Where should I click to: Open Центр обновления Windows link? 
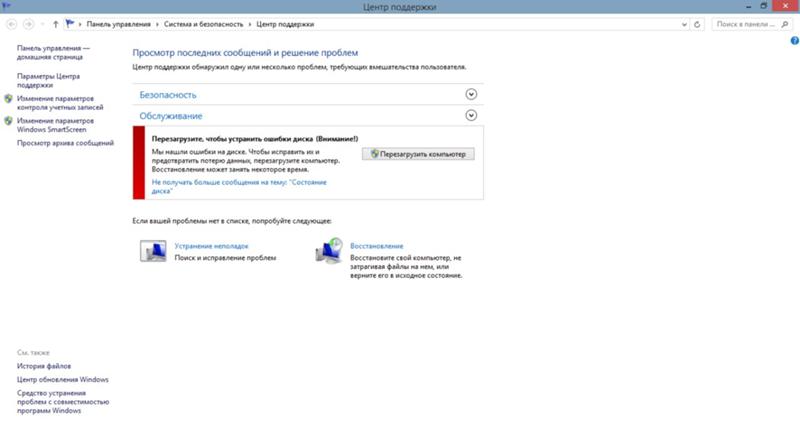coord(63,380)
